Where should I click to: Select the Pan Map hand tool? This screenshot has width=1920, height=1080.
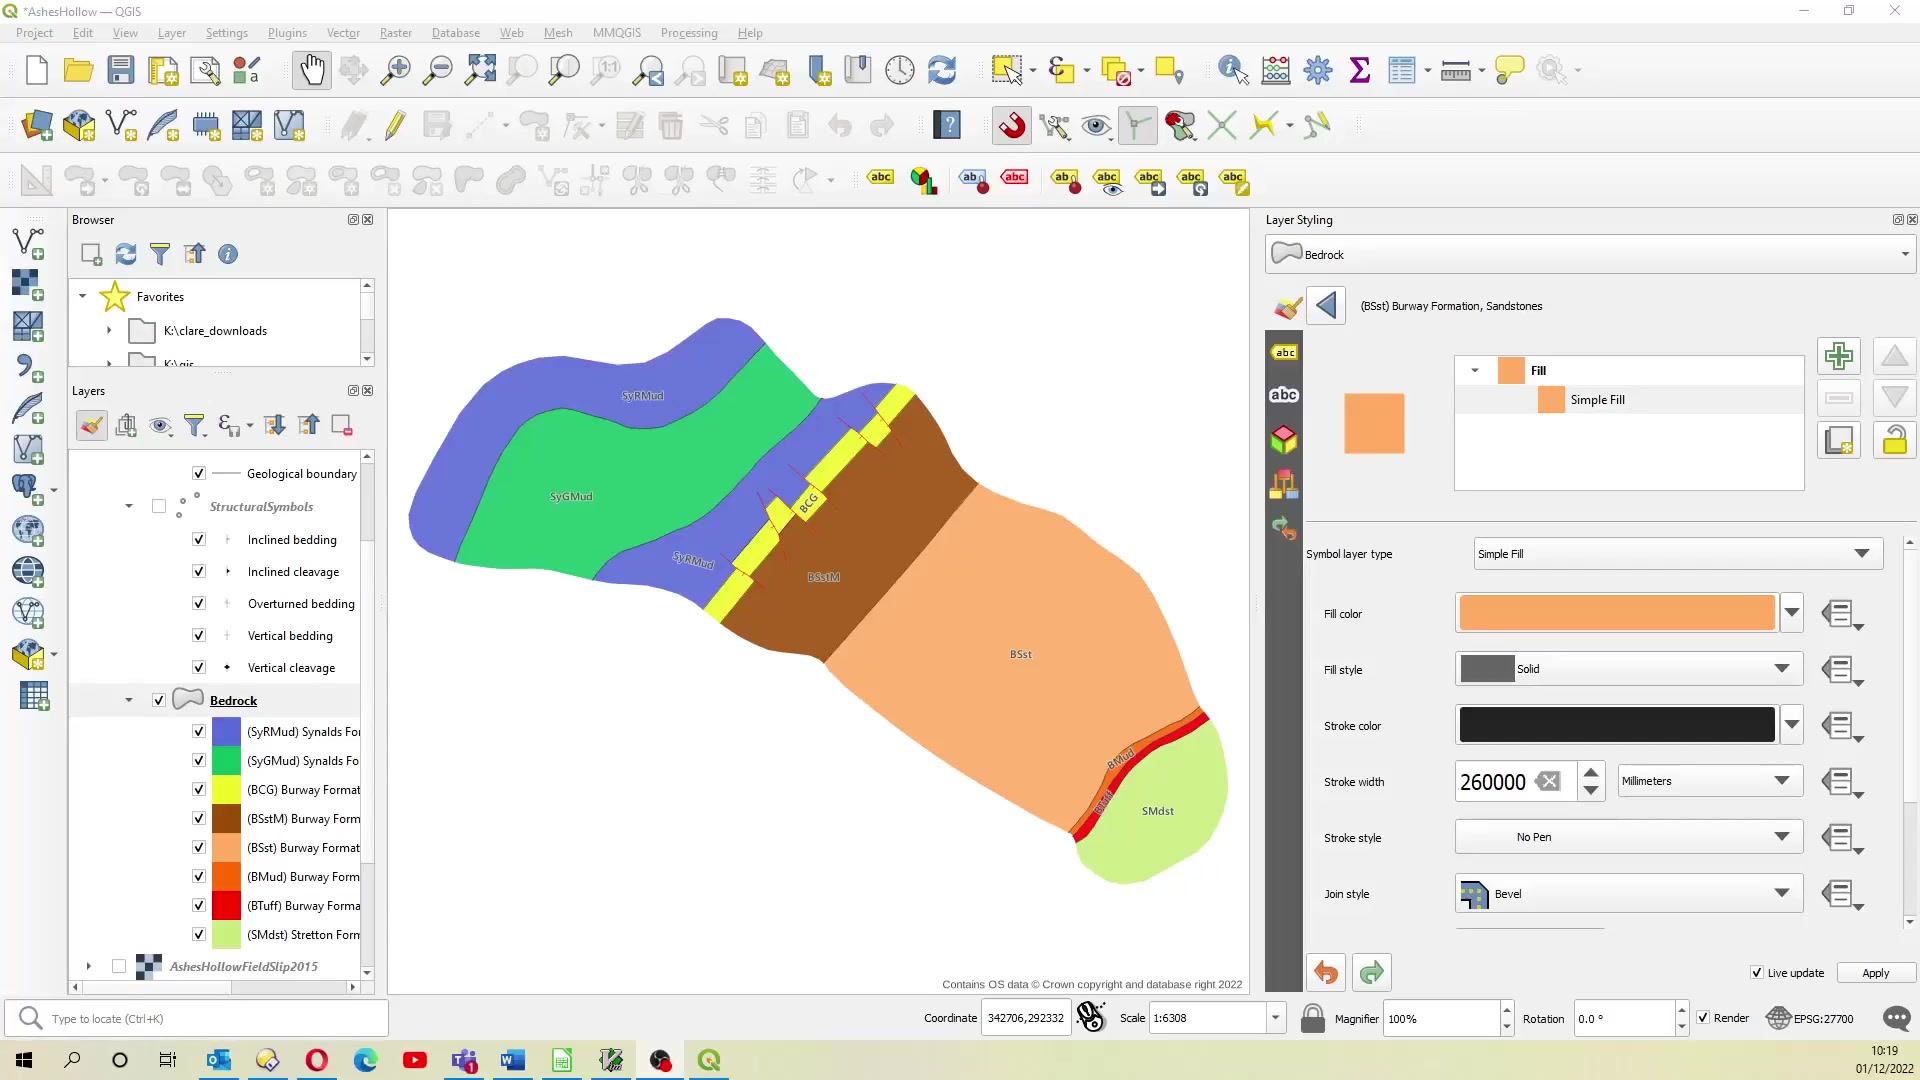(312, 70)
